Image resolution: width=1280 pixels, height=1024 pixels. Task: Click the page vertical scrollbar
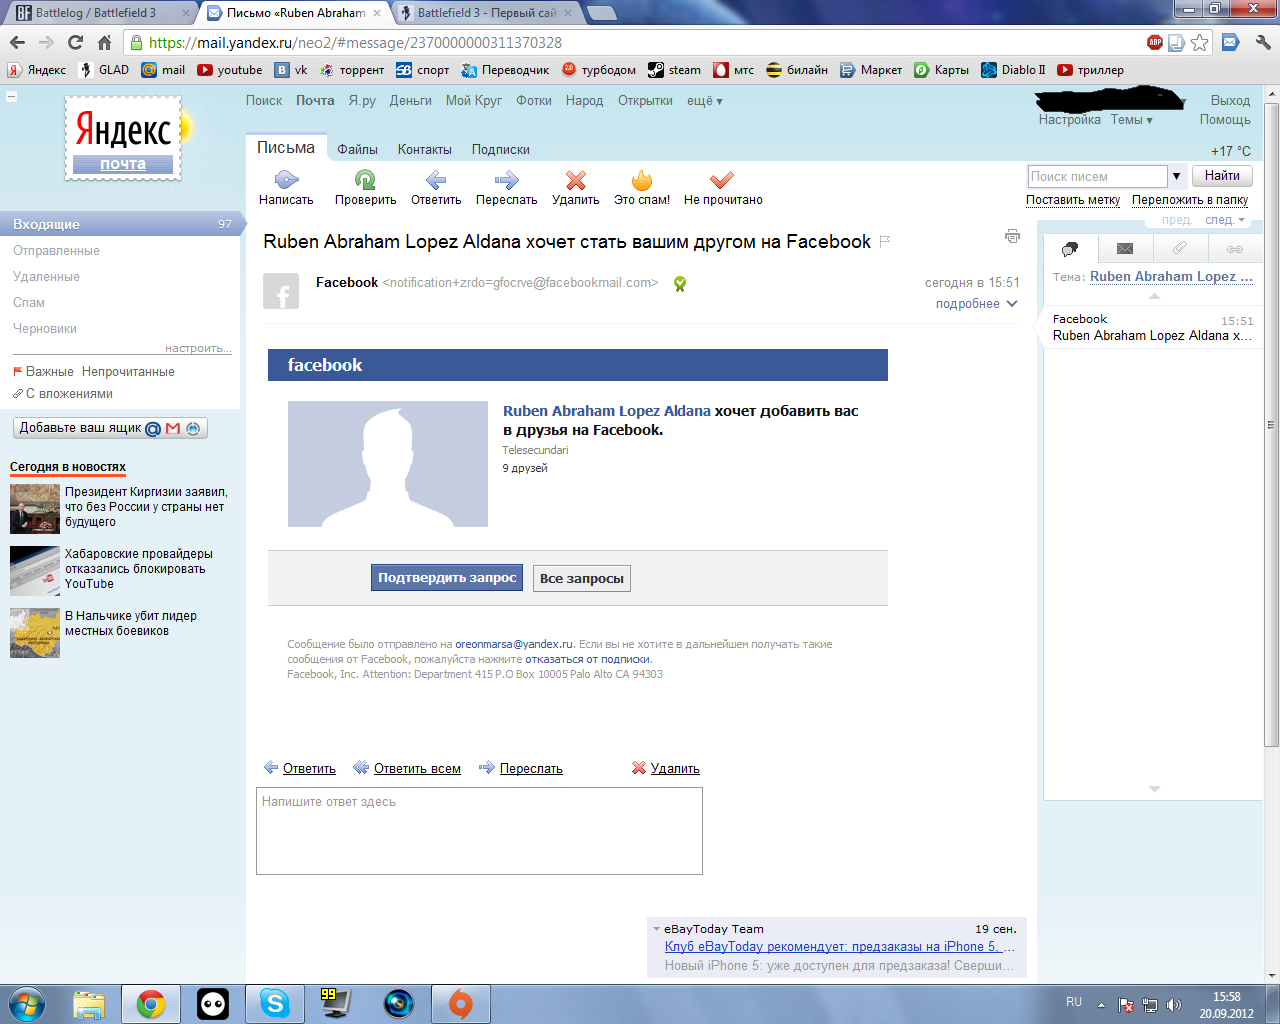pyautogui.click(x=1272, y=425)
